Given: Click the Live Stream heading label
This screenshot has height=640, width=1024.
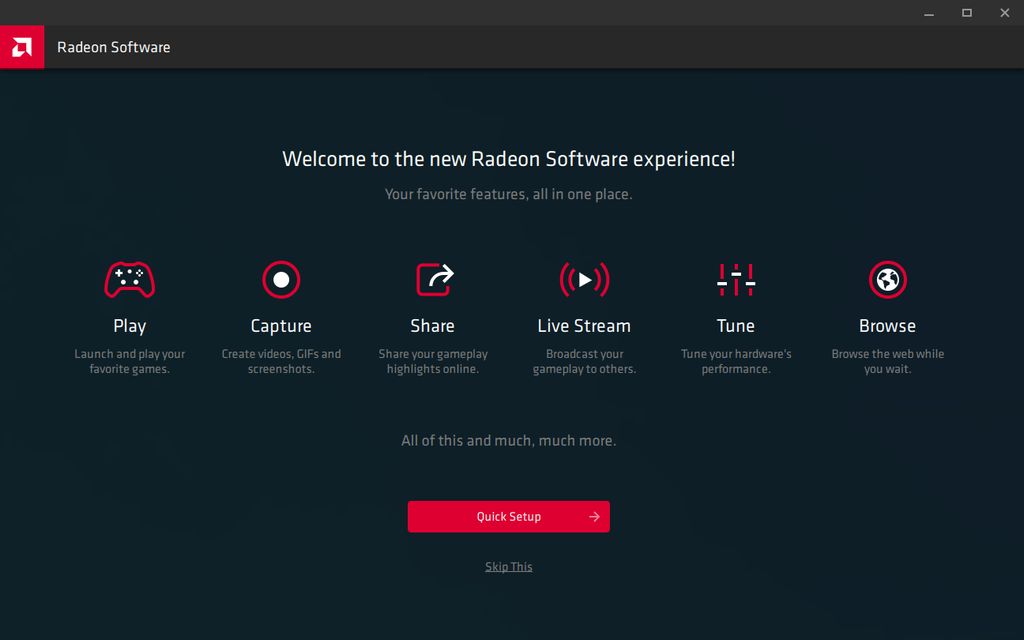Looking at the screenshot, I should click(584, 326).
